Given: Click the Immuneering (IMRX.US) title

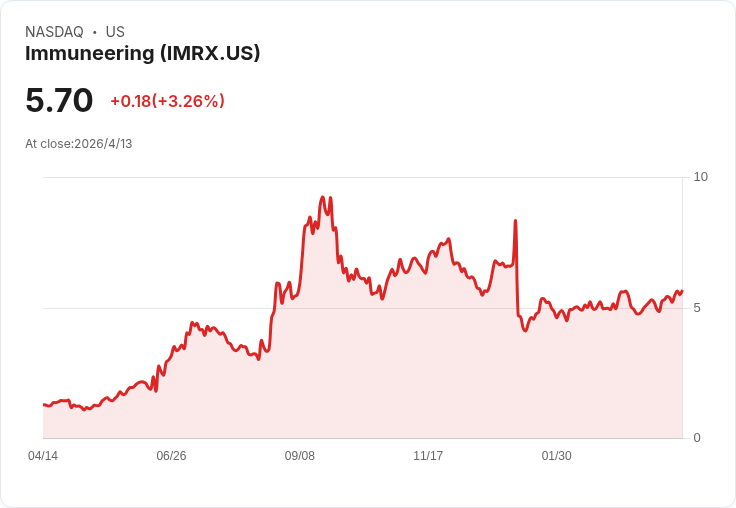Looking at the screenshot, I should [142, 53].
